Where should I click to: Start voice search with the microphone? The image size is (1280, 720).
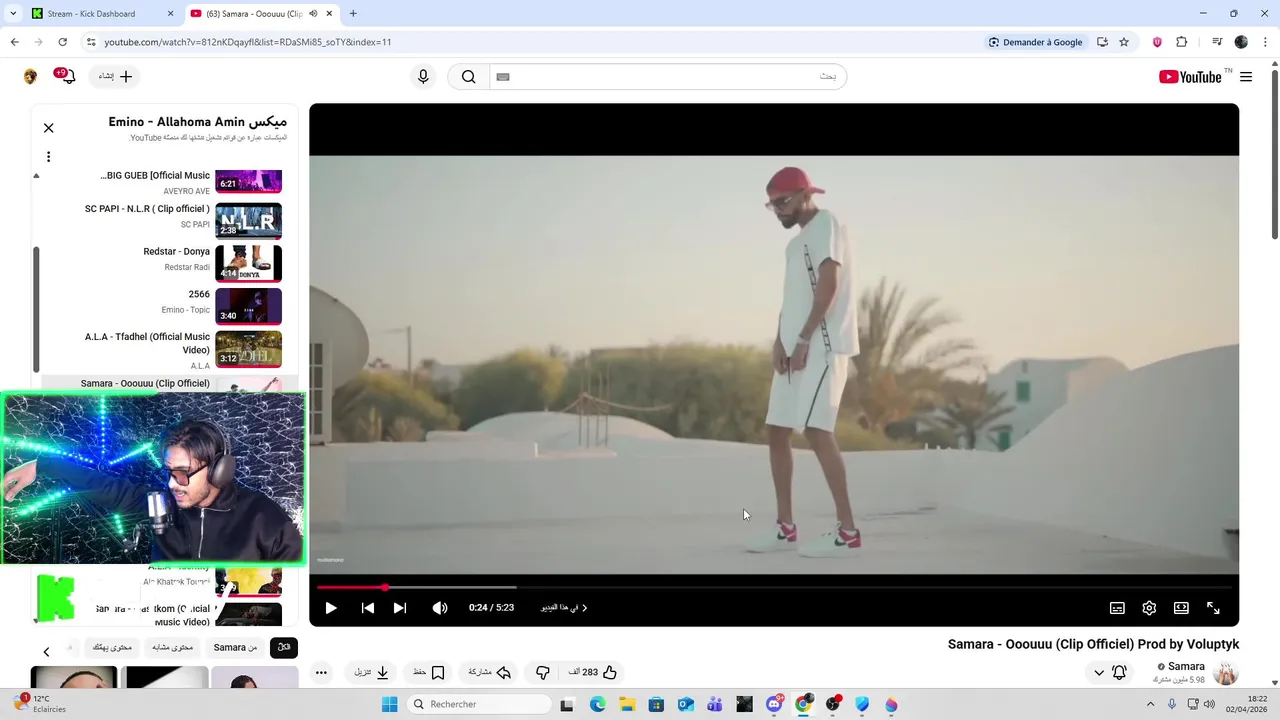click(x=423, y=77)
